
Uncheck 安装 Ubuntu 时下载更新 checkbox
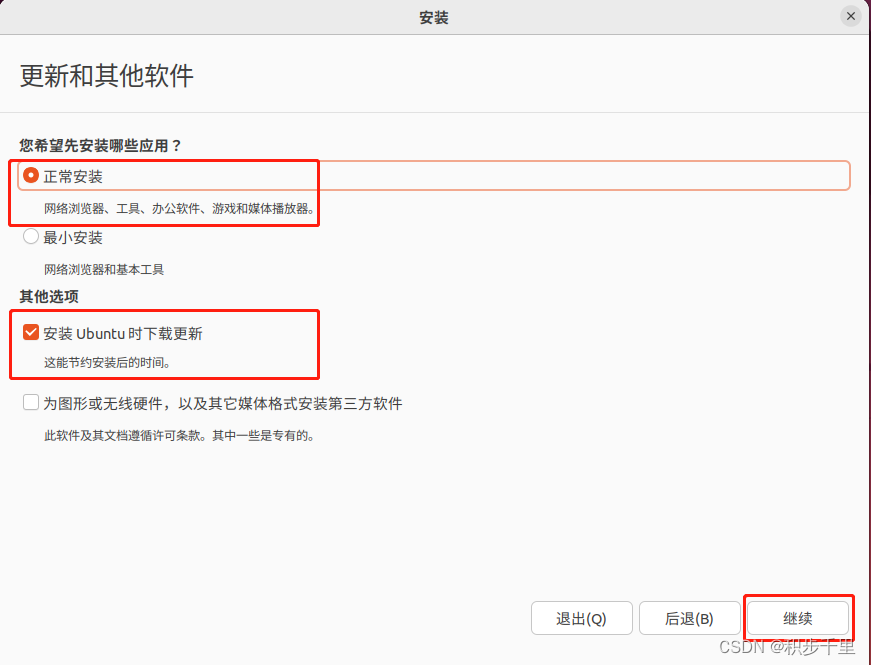tap(31, 332)
